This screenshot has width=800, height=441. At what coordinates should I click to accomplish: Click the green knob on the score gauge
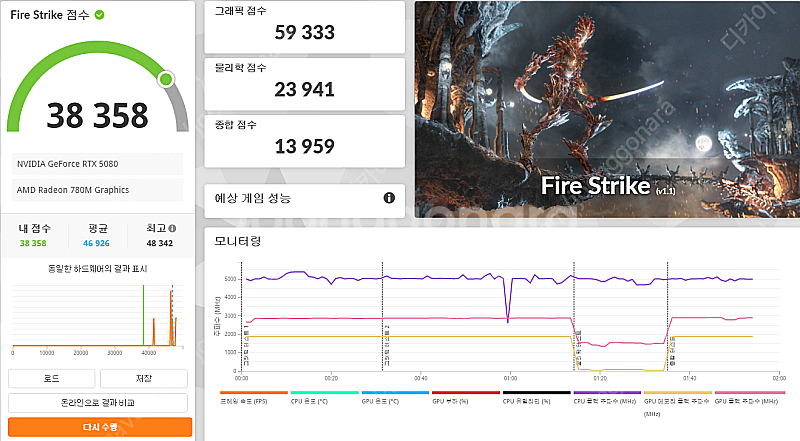(166, 79)
